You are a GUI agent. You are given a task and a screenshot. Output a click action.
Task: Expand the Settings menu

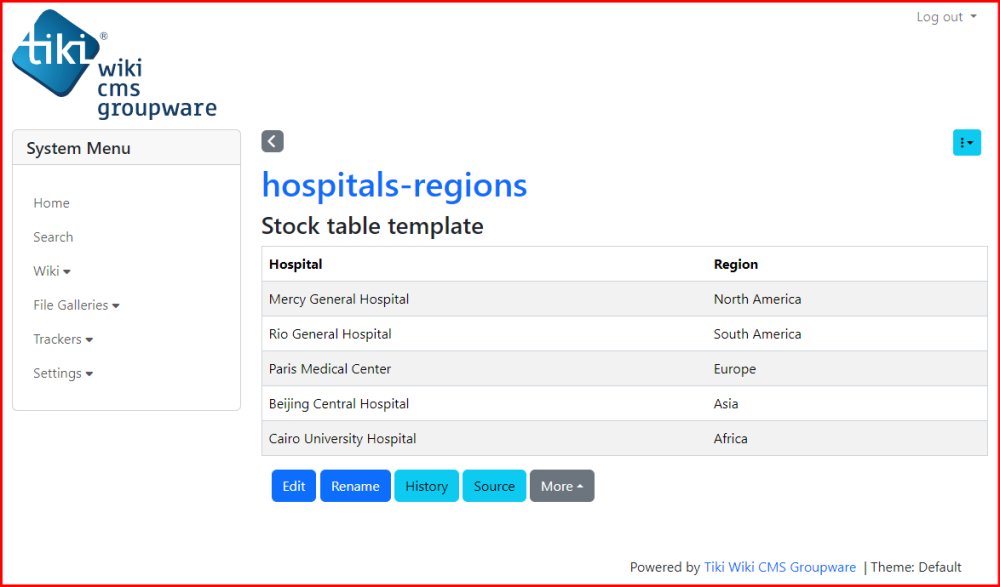coord(63,373)
